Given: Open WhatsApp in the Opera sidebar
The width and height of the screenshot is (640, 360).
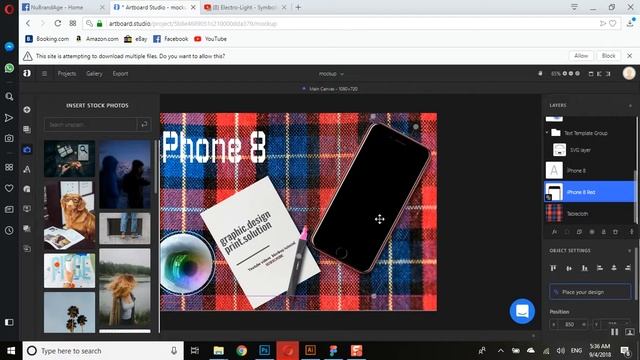Looking at the screenshot, I should point(9,68).
